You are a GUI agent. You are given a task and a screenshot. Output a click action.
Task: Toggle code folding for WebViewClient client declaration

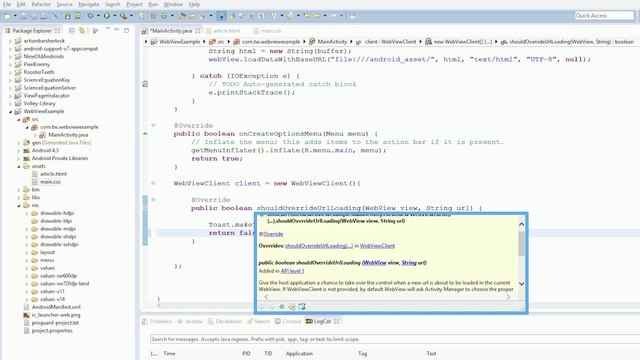(x=153, y=183)
